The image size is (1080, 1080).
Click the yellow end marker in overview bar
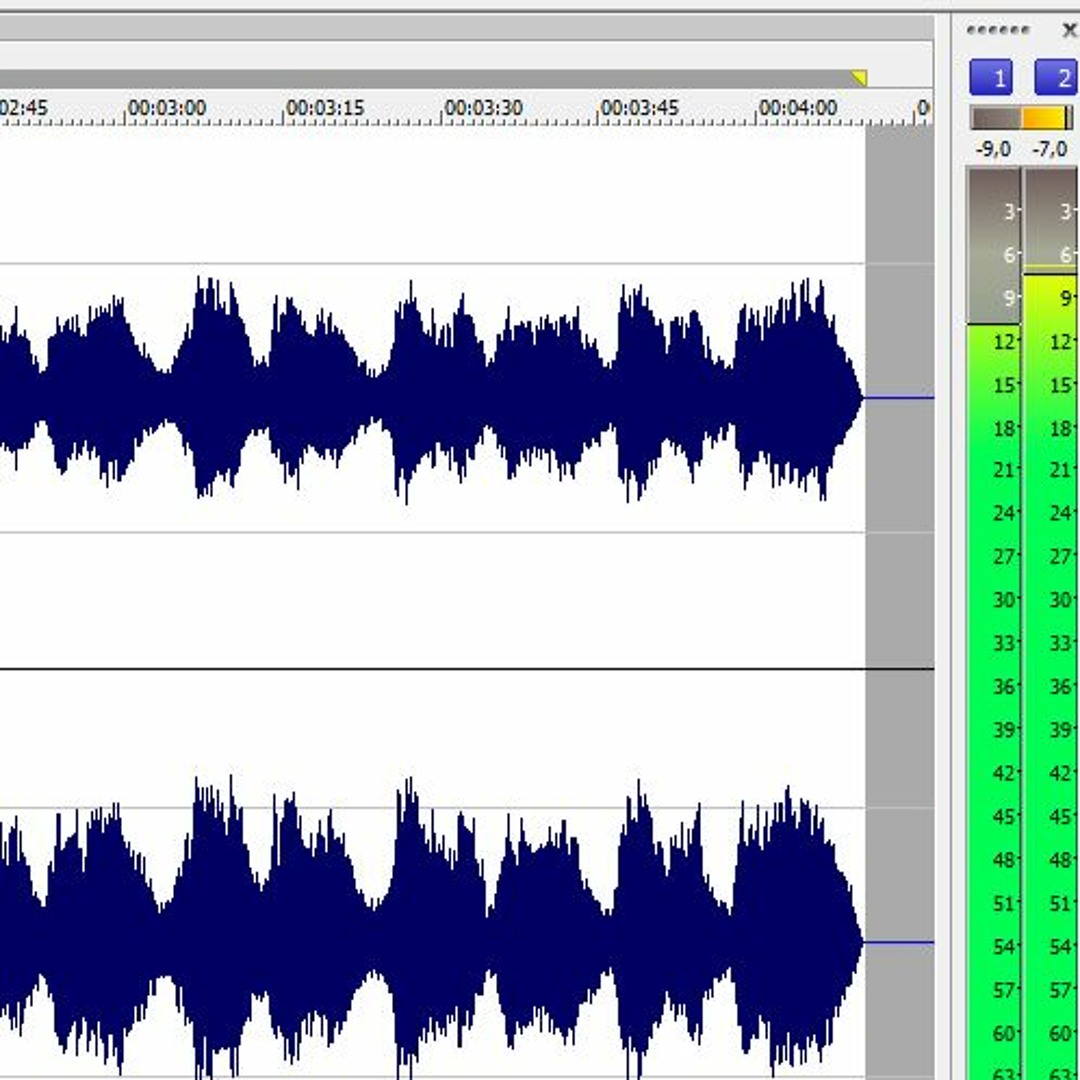pos(858,78)
